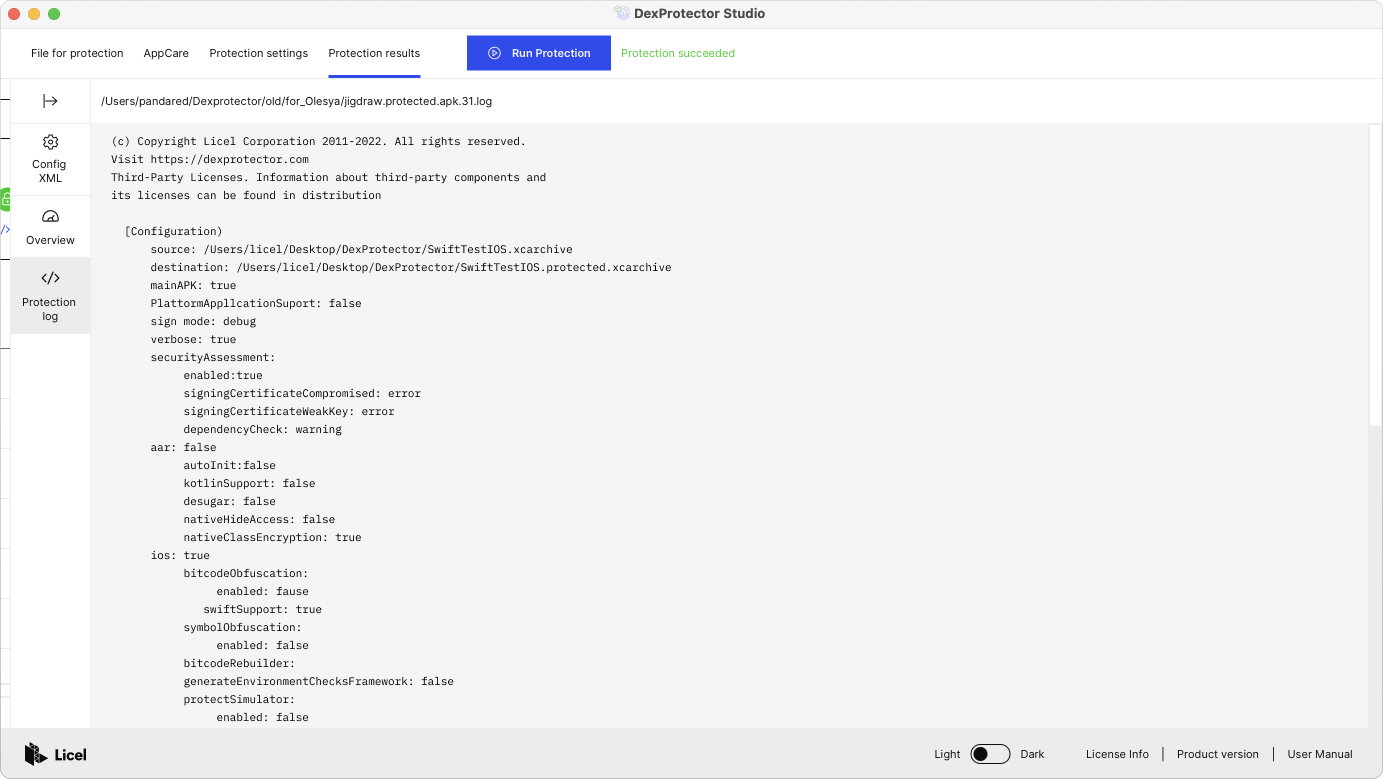Switch to AppCare tab
Image resolution: width=1383 pixels, height=779 pixels.
(x=166, y=53)
